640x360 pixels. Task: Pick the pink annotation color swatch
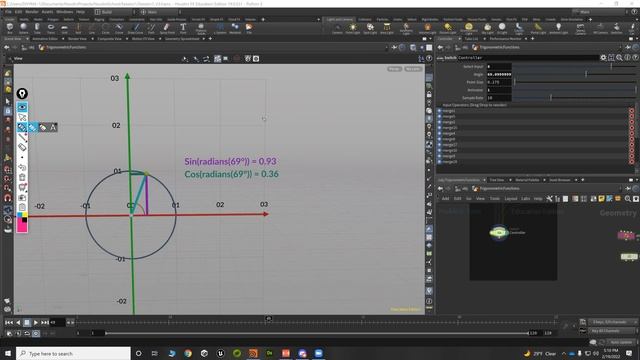[22, 227]
